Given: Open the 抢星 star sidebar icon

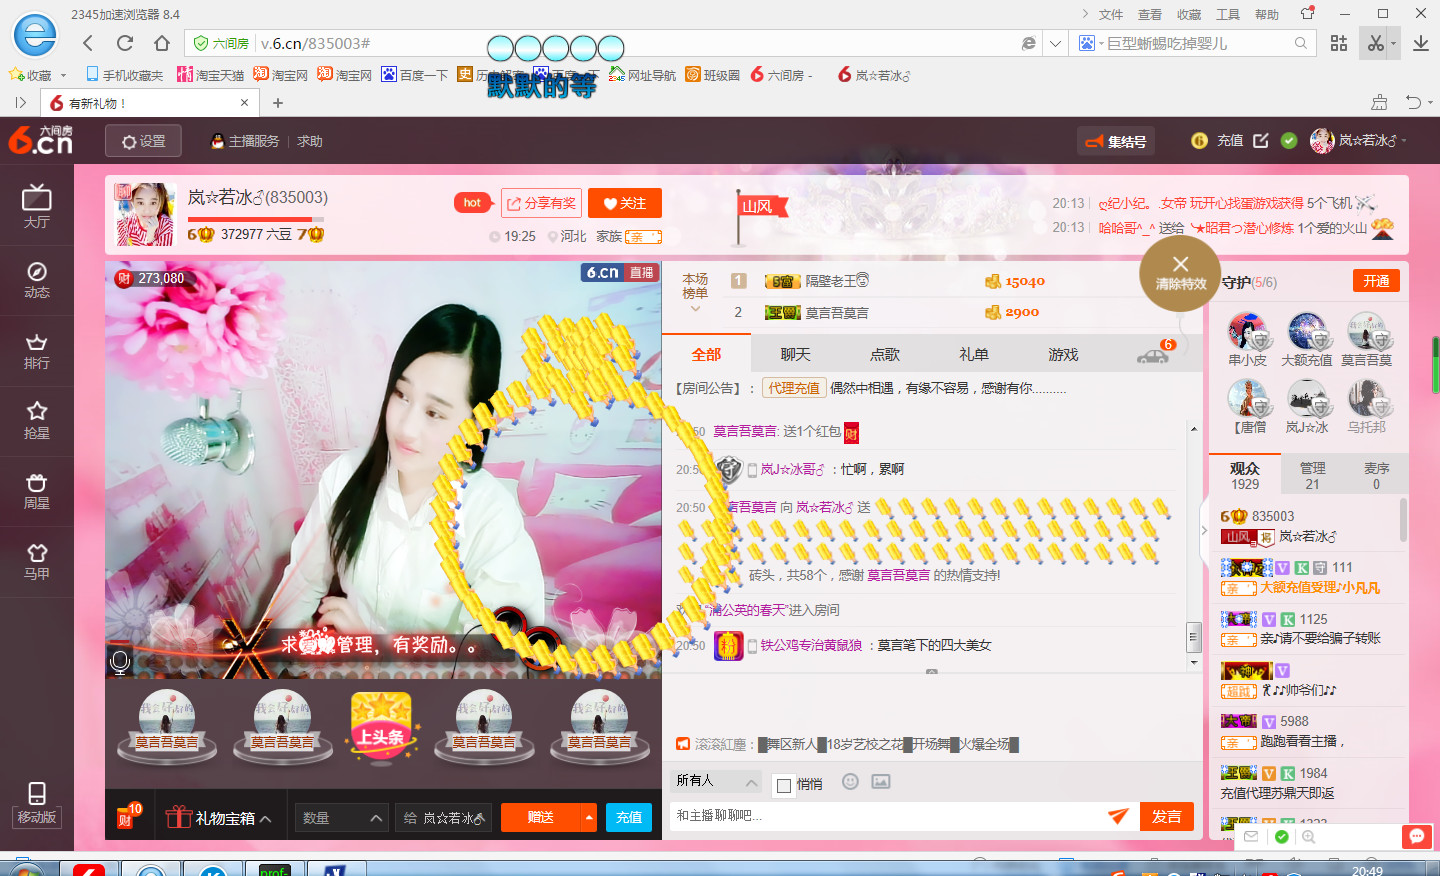Looking at the screenshot, I should [x=37, y=421].
